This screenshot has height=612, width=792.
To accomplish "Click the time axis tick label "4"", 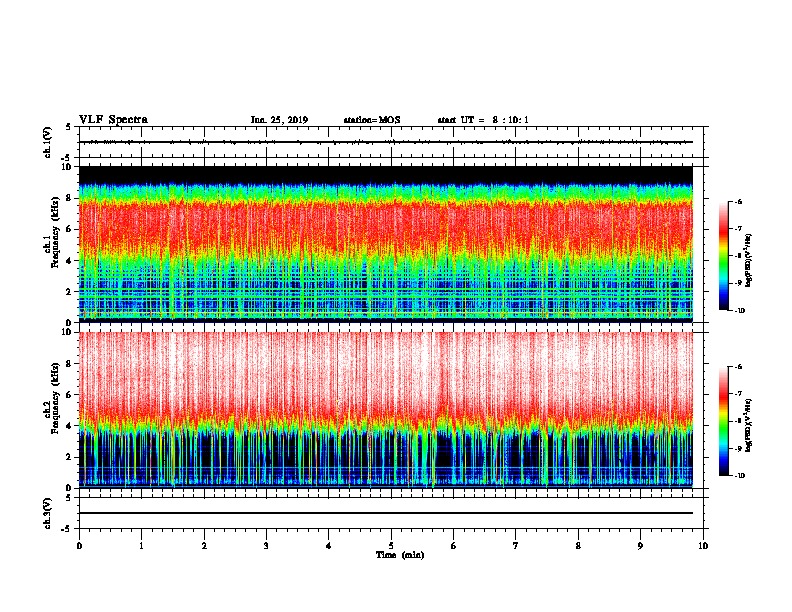I will click(329, 546).
